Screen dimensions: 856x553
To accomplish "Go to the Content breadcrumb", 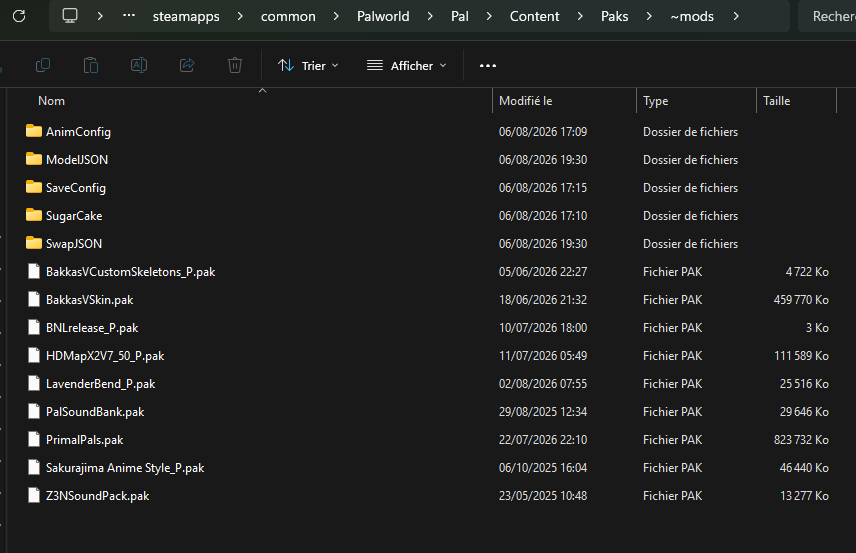I will click(534, 16).
